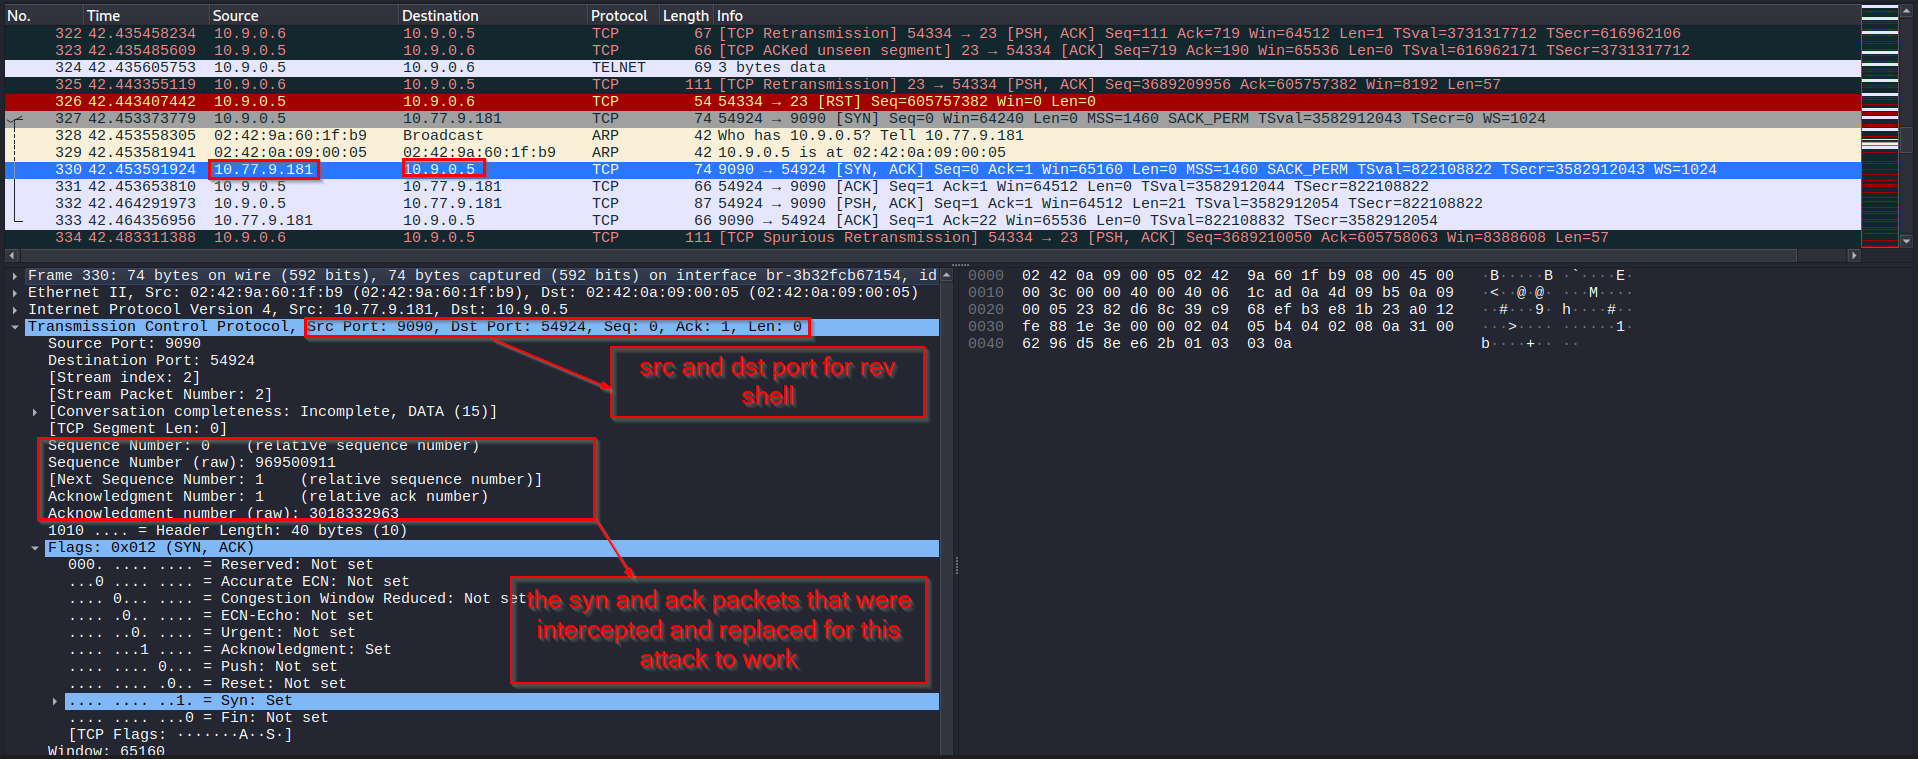Click the Length column header
1918x759 pixels.
(685, 16)
